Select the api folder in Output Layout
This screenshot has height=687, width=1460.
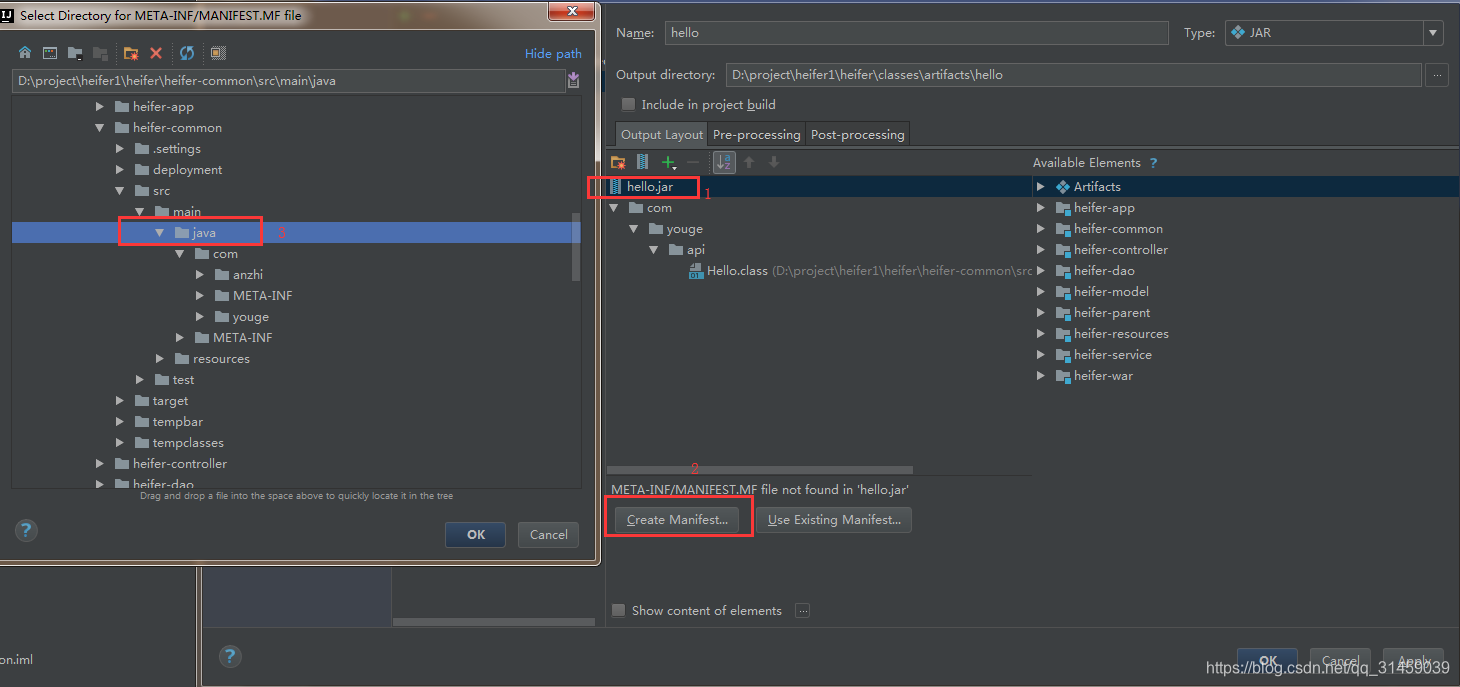point(695,250)
